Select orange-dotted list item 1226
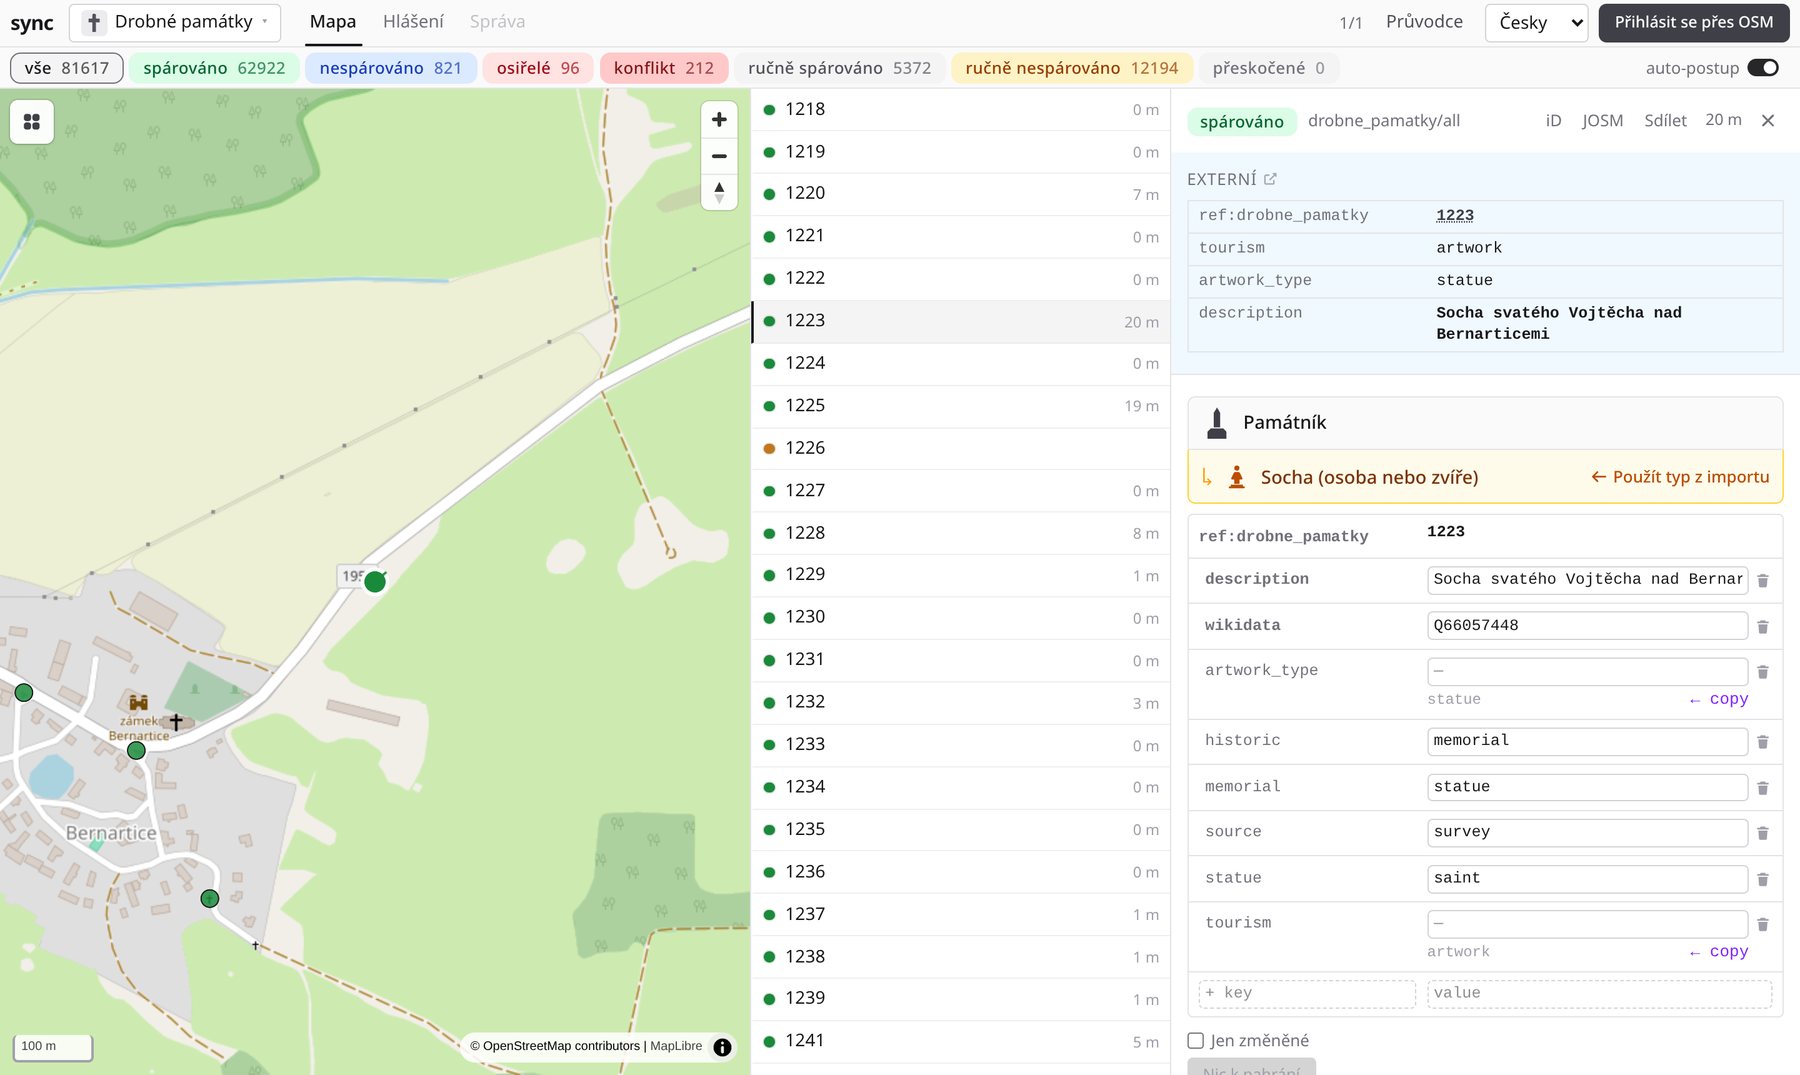This screenshot has width=1800, height=1075. (x=961, y=448)
